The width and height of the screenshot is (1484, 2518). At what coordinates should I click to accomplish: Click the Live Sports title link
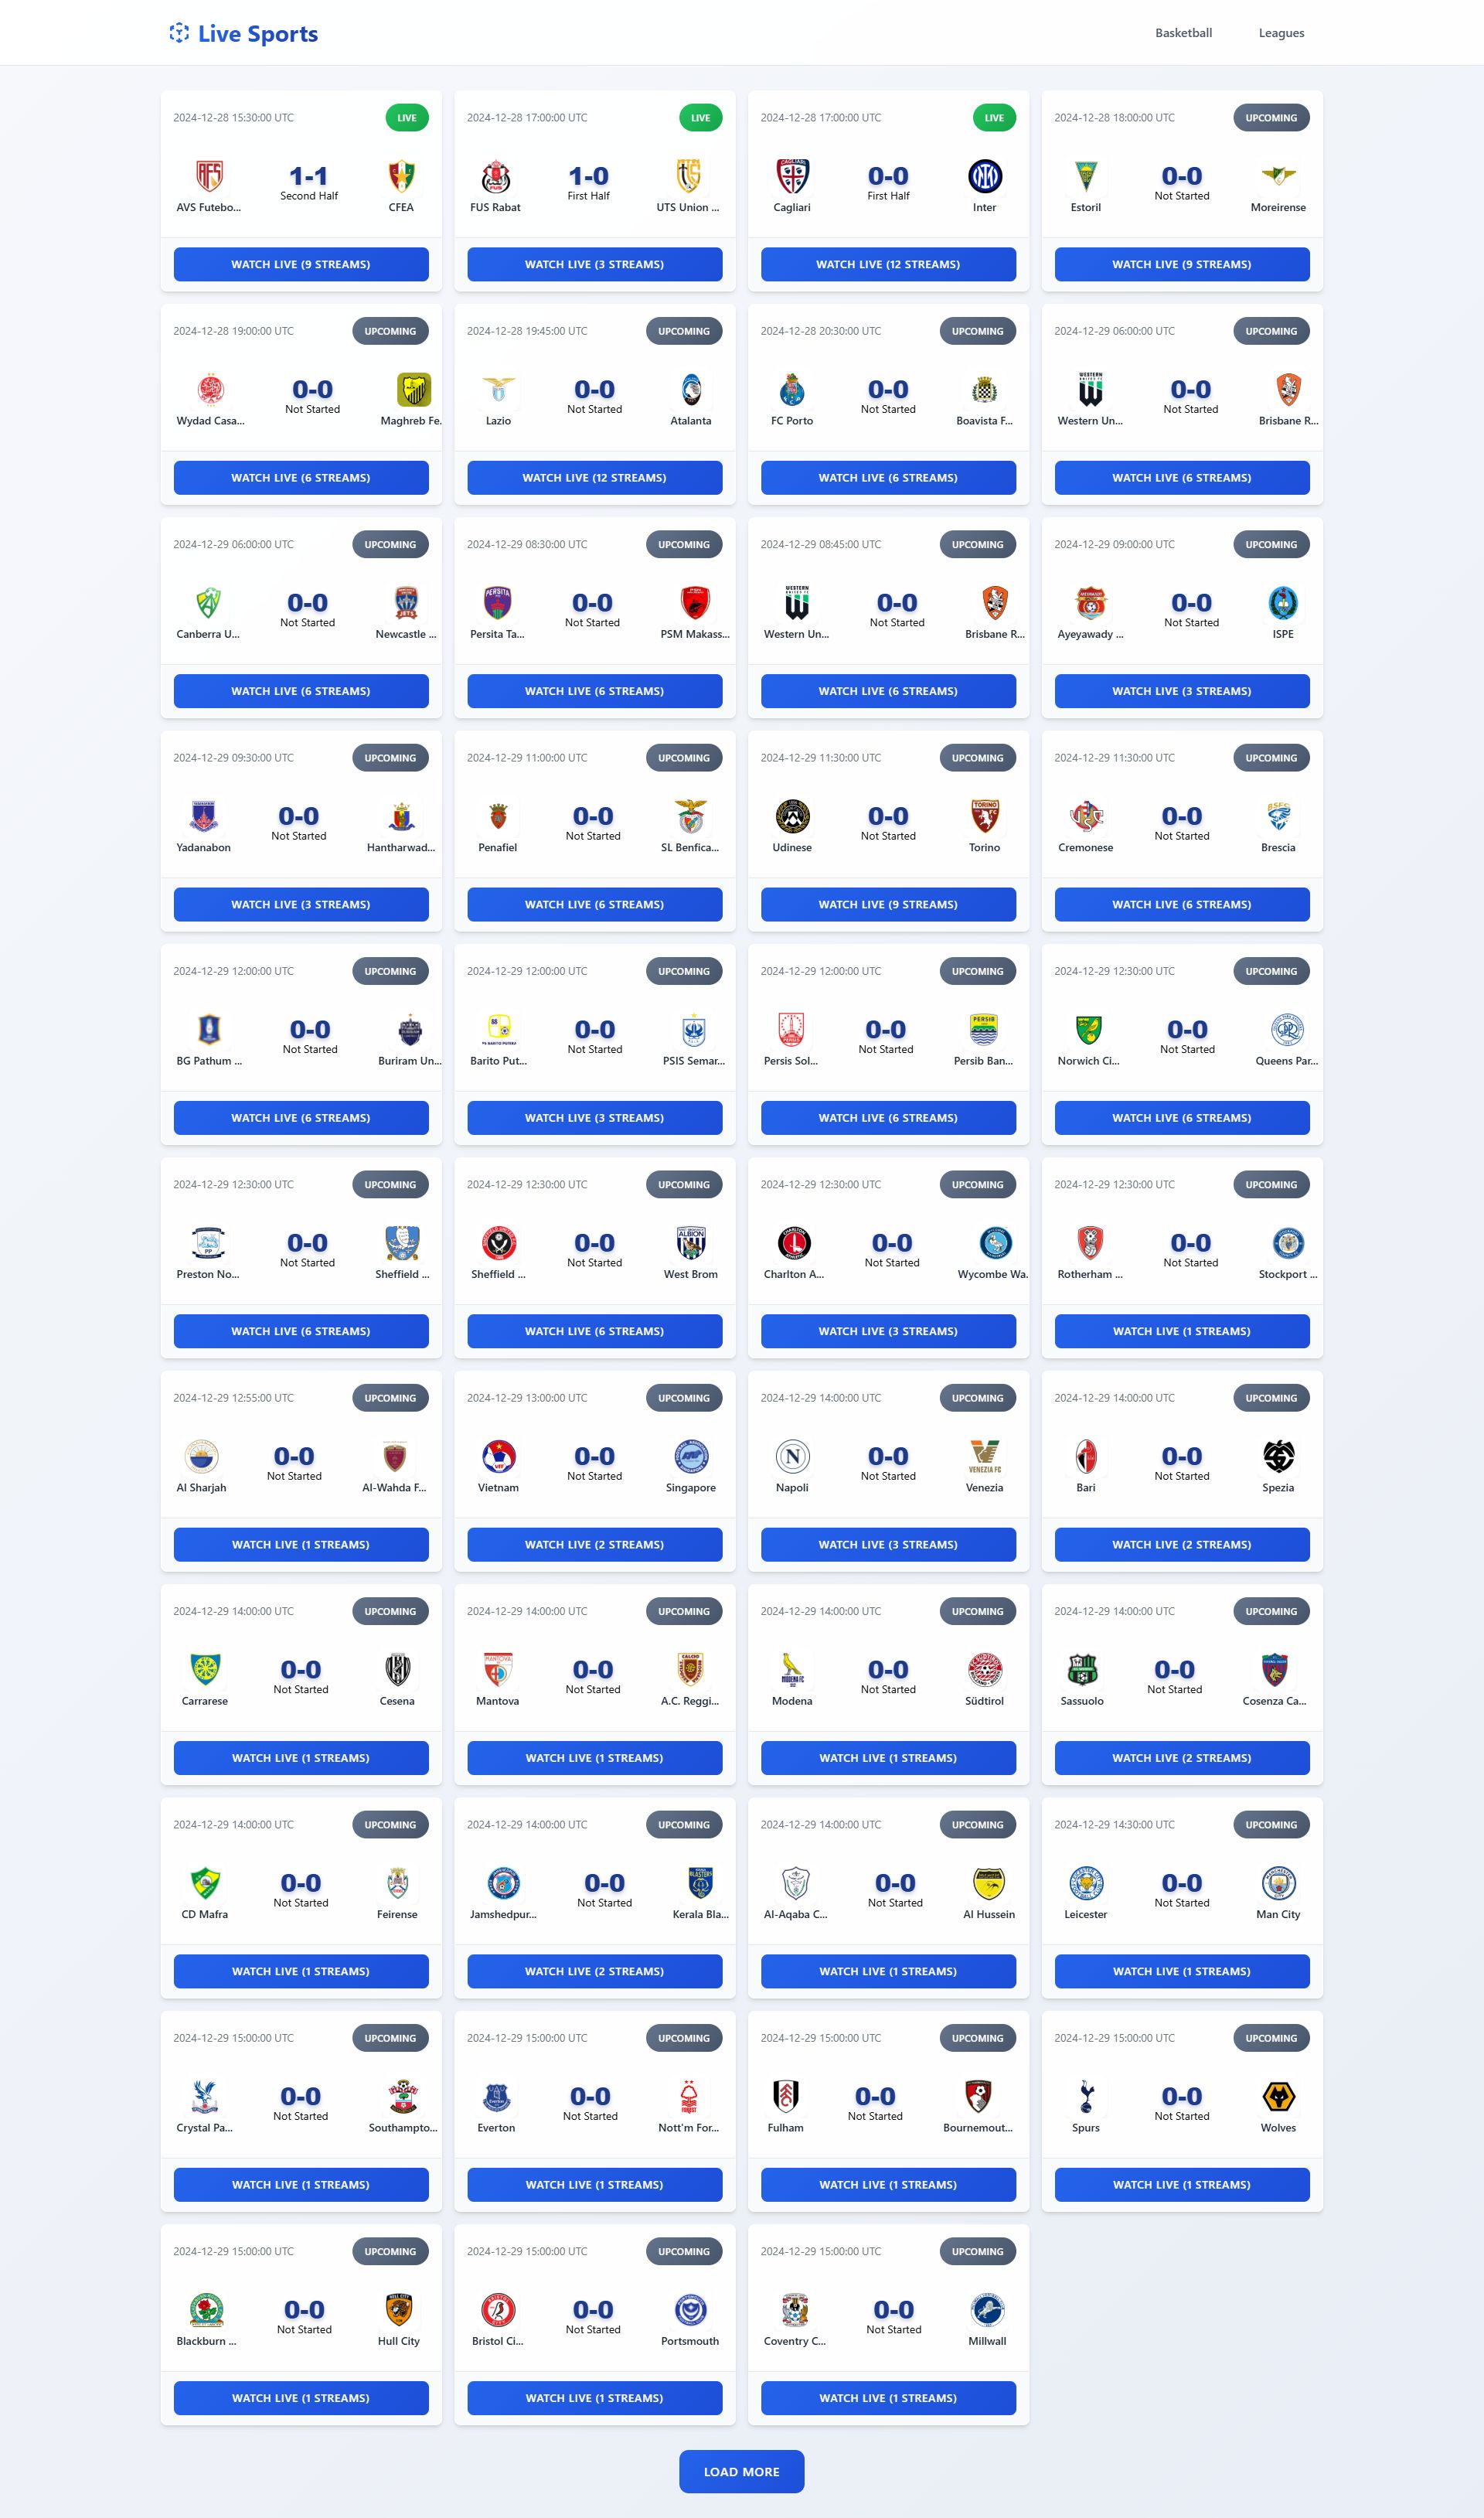(258, 34)
